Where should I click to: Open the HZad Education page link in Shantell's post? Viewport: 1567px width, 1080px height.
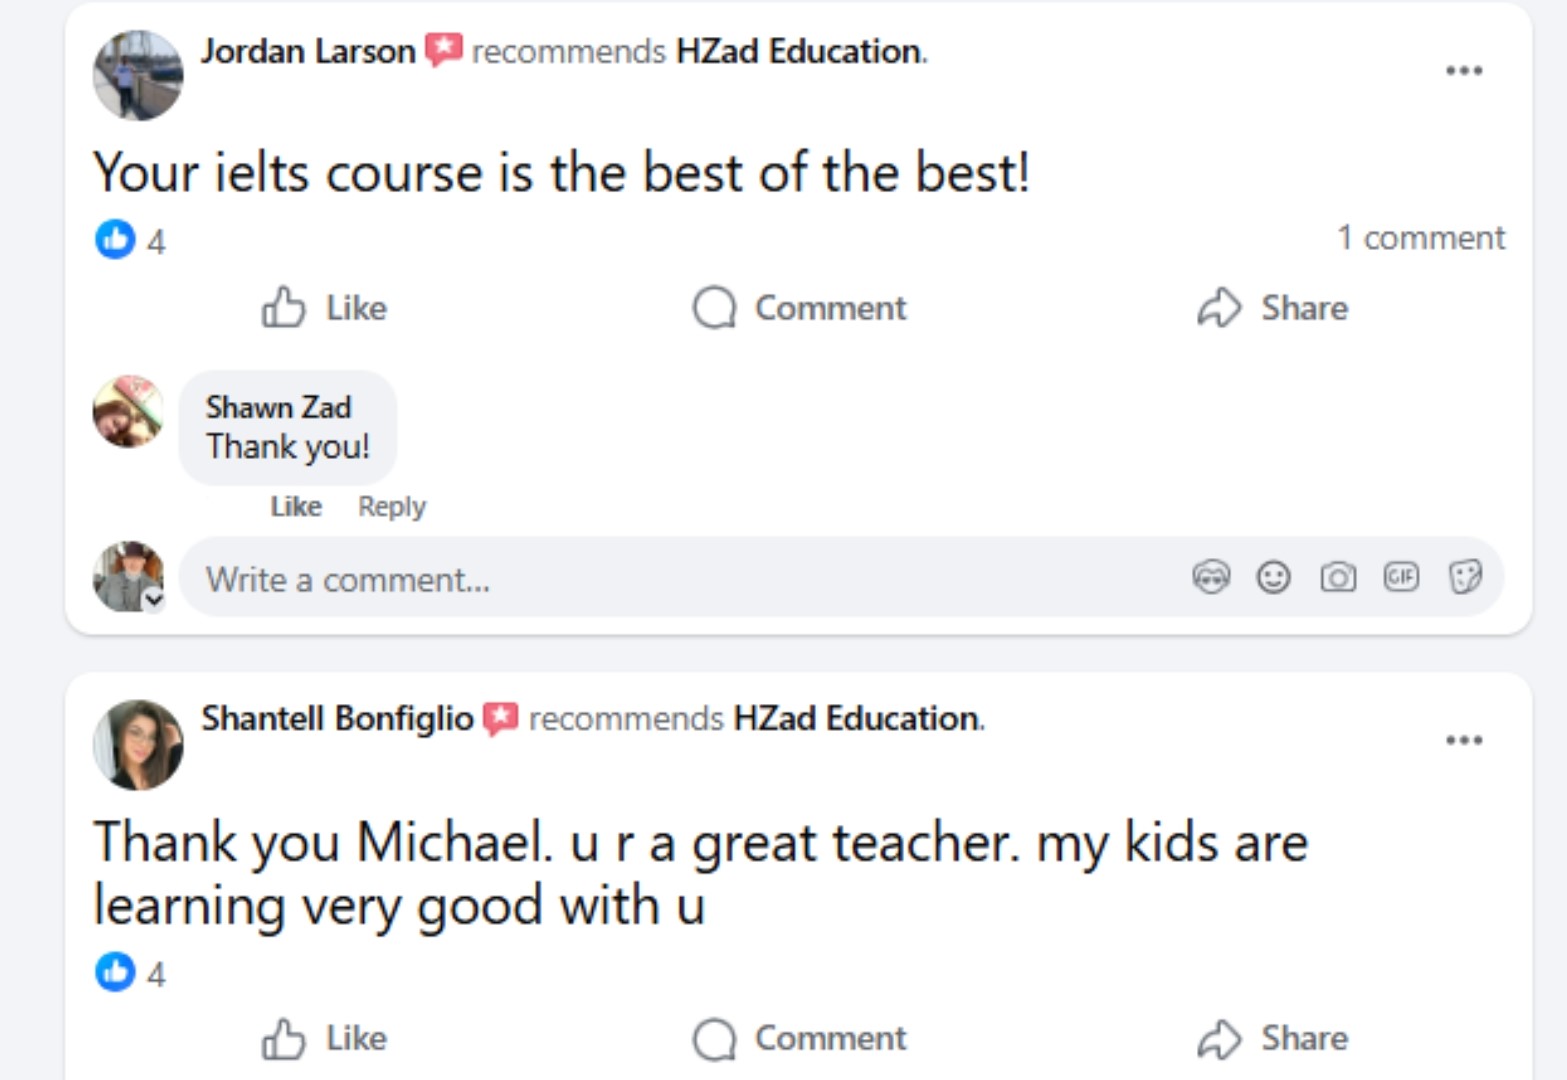(x=856, y=718)
